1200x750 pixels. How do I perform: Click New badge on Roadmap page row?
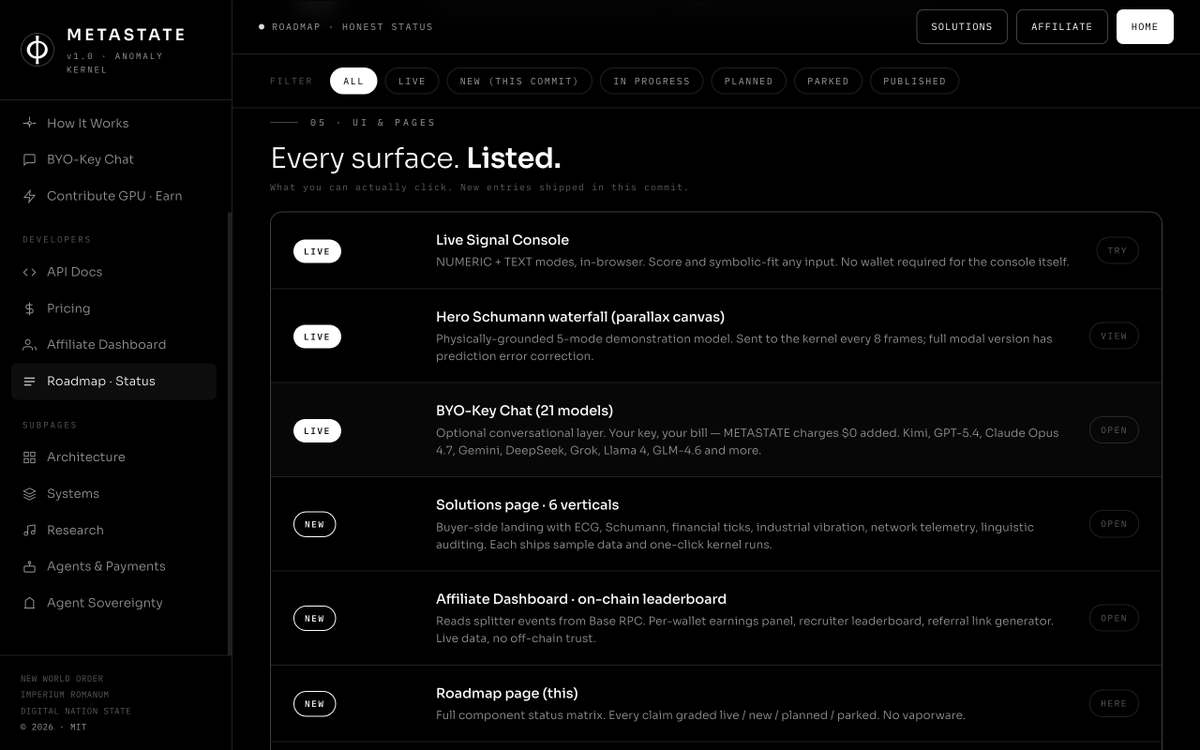[x=315, y=704]
